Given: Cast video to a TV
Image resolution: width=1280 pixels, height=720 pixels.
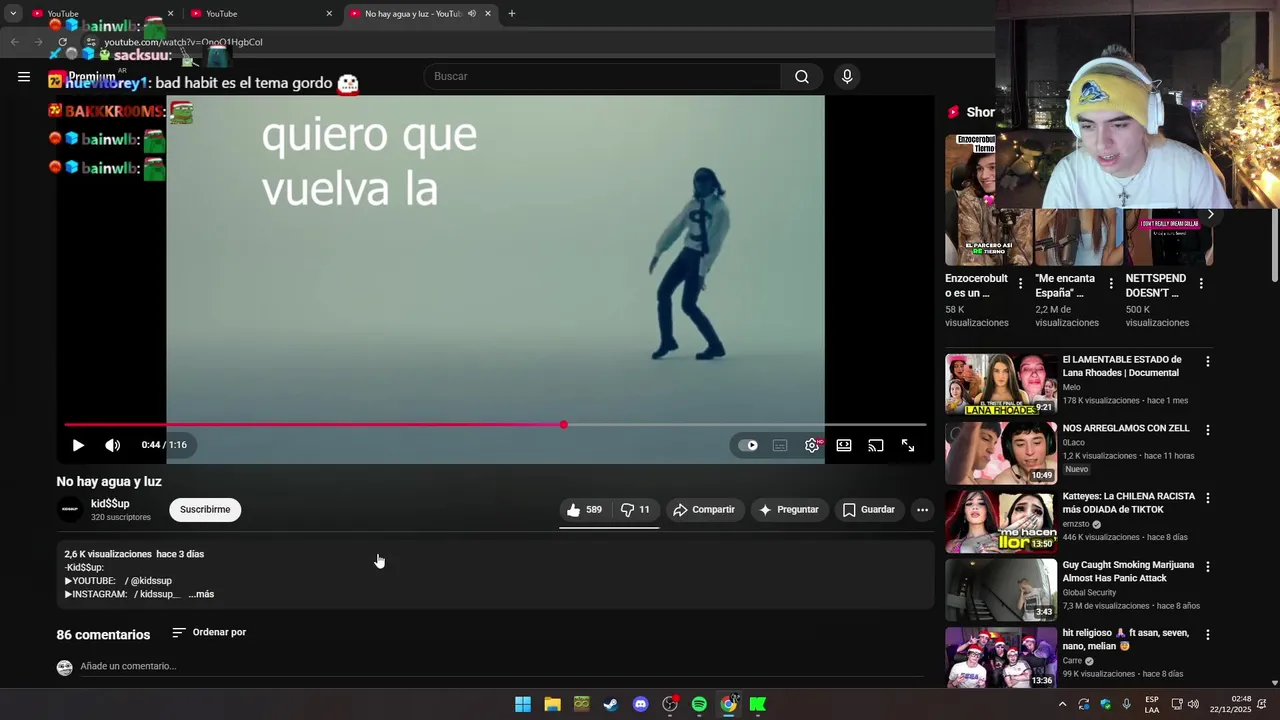Looking at the screenshot, I should click(876, 445).
